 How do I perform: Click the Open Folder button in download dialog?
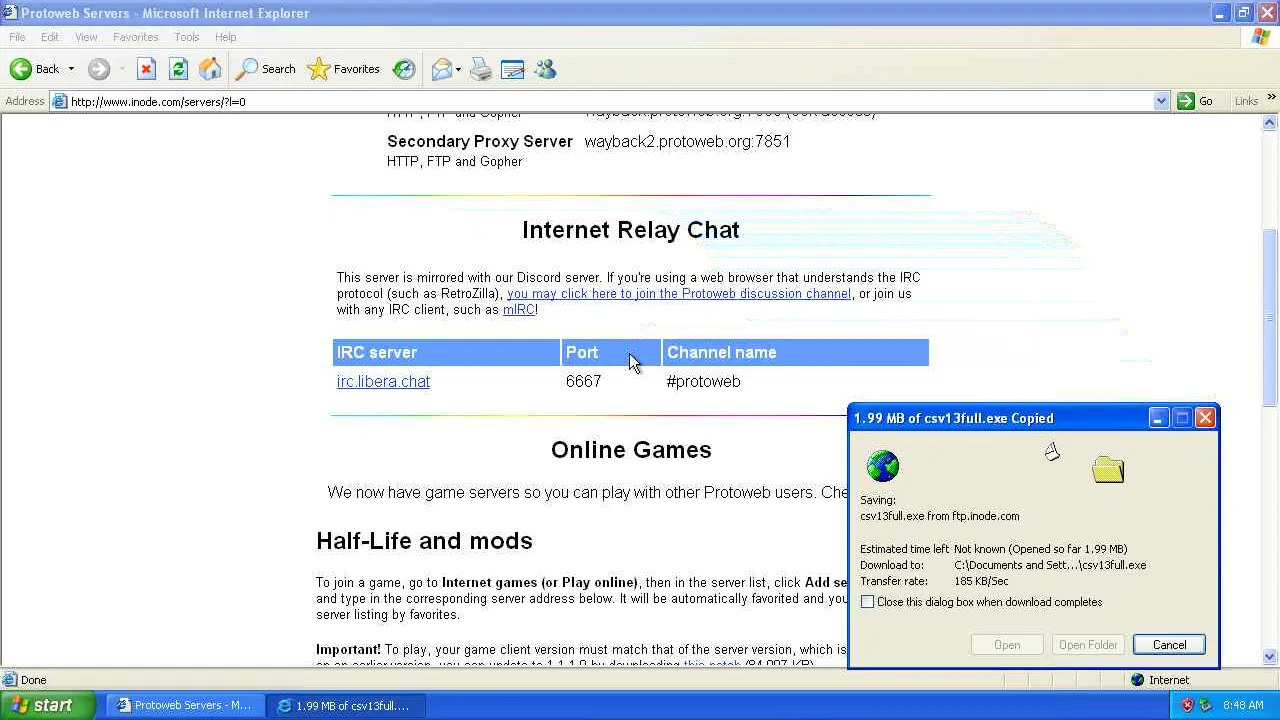1088,645
